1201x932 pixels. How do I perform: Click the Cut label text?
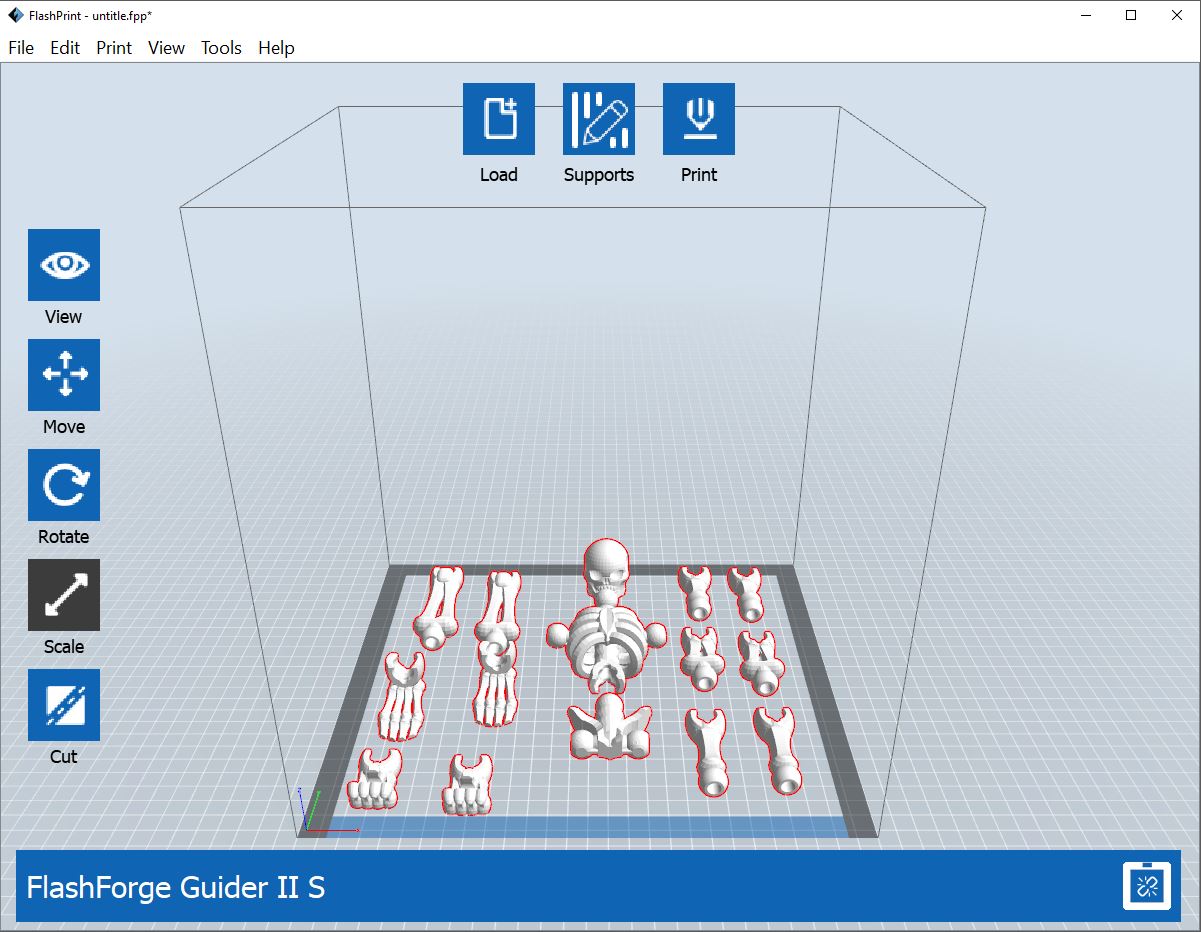tap(64, 757)
